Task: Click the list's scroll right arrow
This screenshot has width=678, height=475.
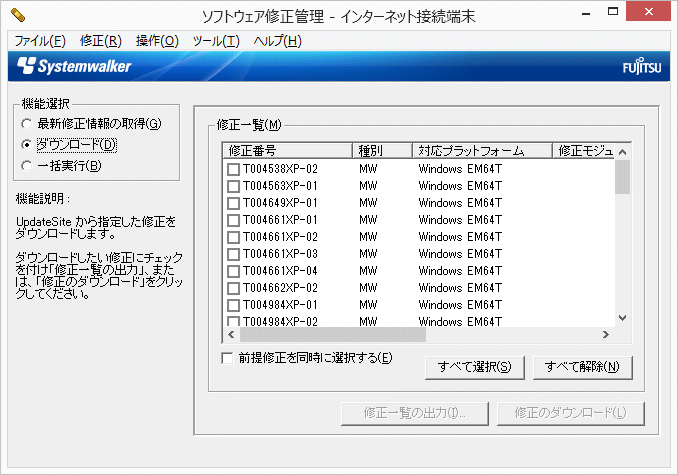Action: point(606,335)
